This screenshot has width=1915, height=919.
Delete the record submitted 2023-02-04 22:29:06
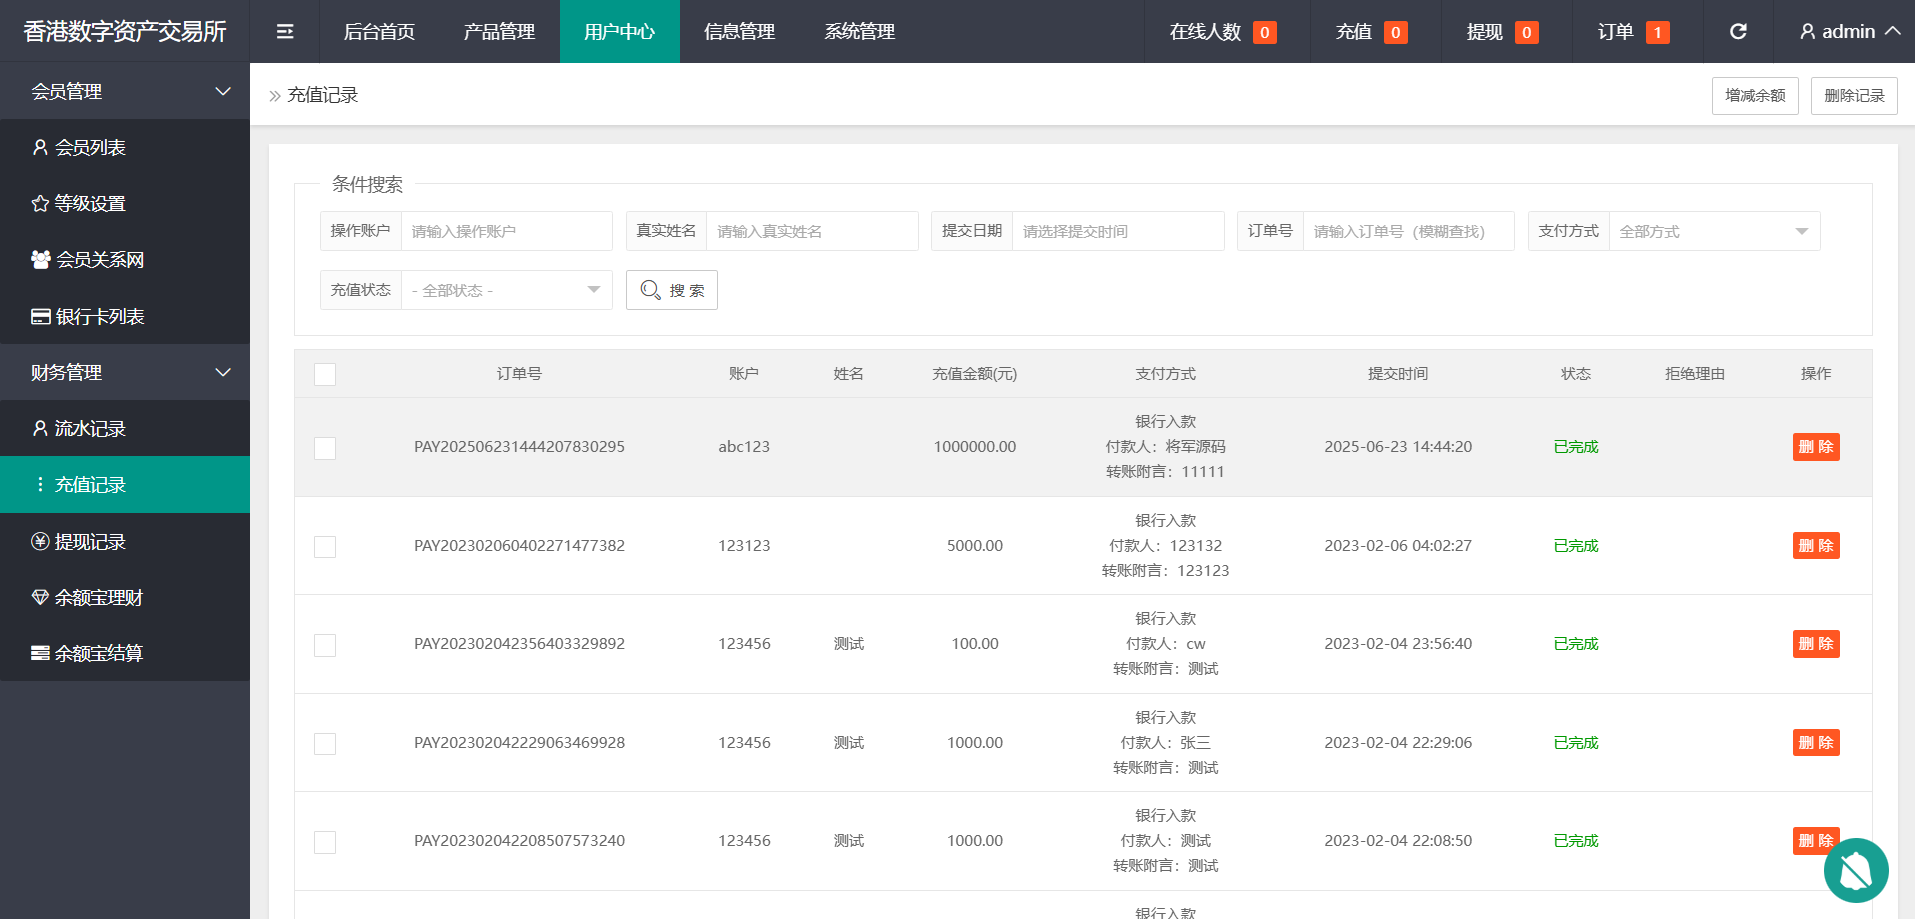click(1816, 743)
